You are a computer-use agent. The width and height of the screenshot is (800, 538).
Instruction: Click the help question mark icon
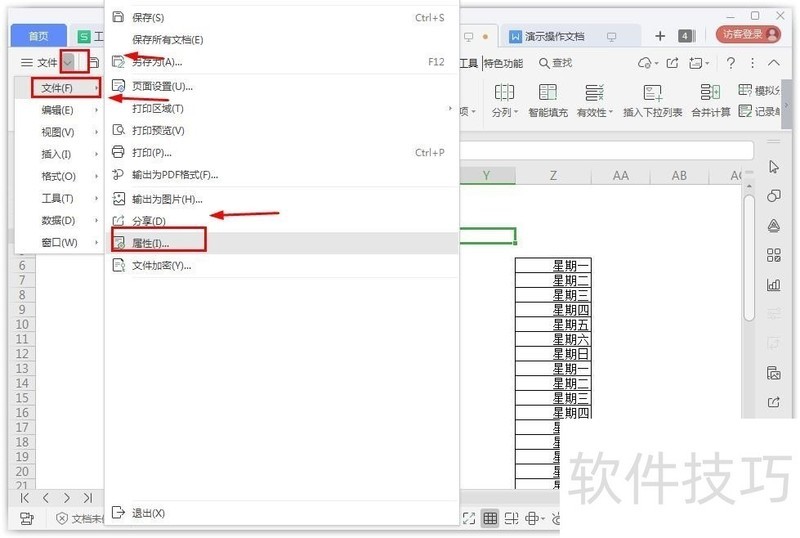coord(731,63)
